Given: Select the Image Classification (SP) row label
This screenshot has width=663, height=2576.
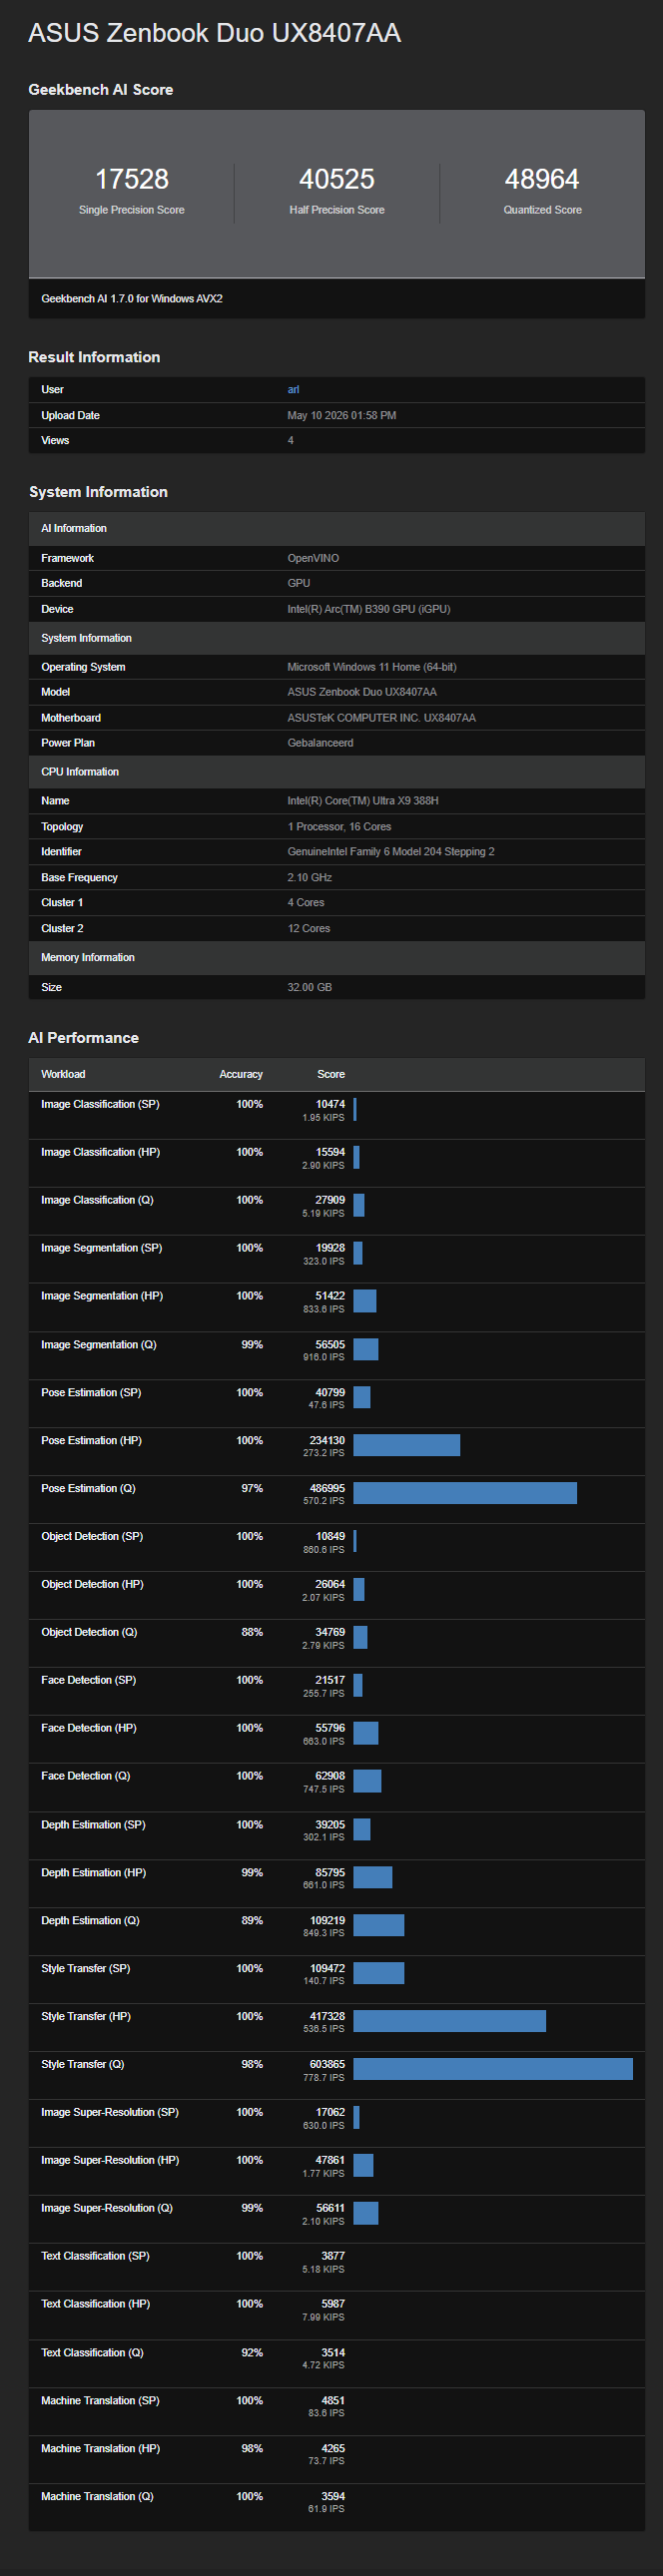Looking at the screenshot, I should (x=100, y=1105).
